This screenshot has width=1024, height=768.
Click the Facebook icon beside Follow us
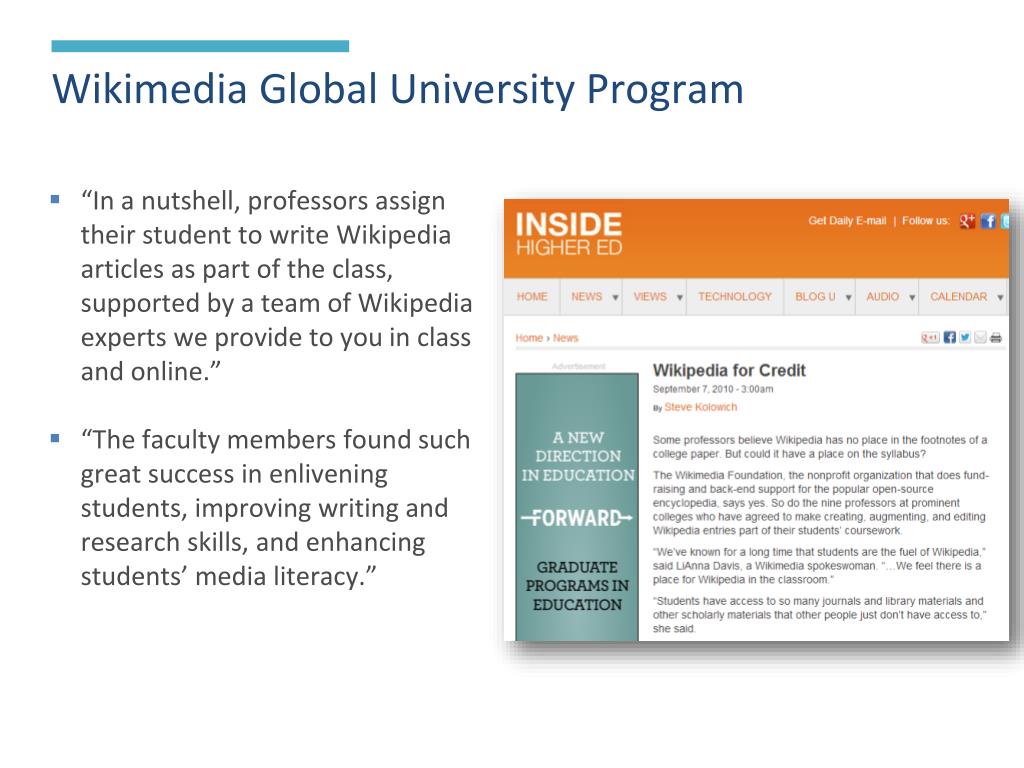pos(988,221)
